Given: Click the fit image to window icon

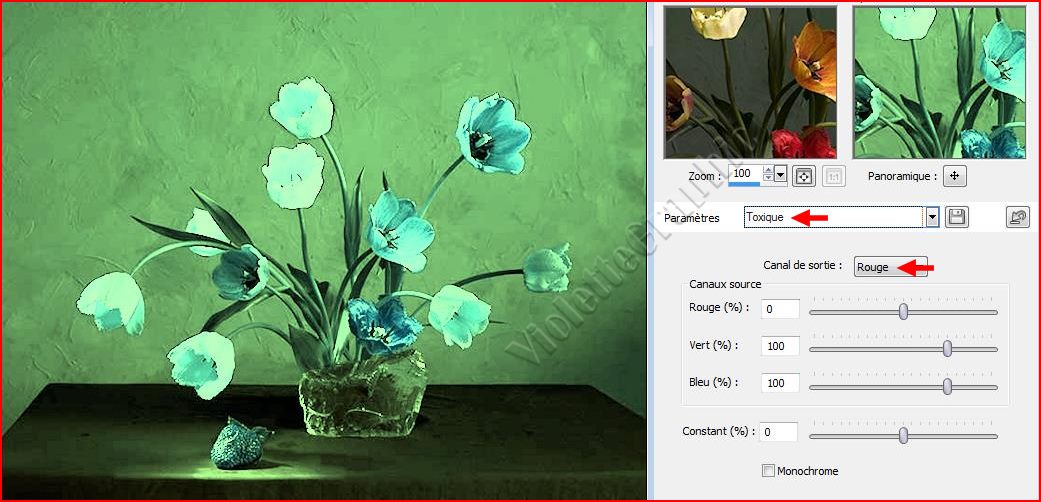Looking at the screenshot, I should 803,176.
